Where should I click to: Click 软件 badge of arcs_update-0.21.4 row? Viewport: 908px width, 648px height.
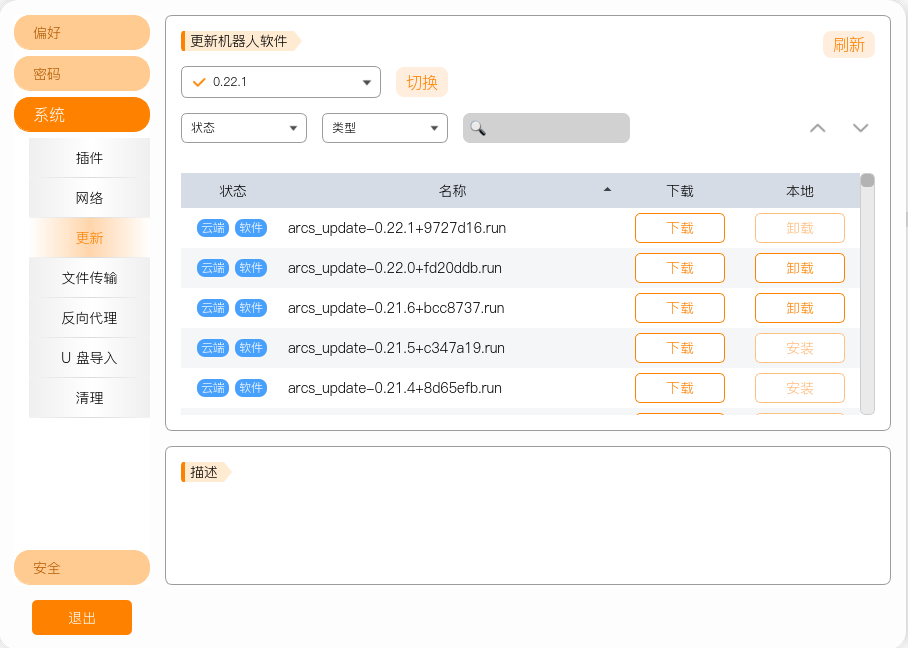251,388
